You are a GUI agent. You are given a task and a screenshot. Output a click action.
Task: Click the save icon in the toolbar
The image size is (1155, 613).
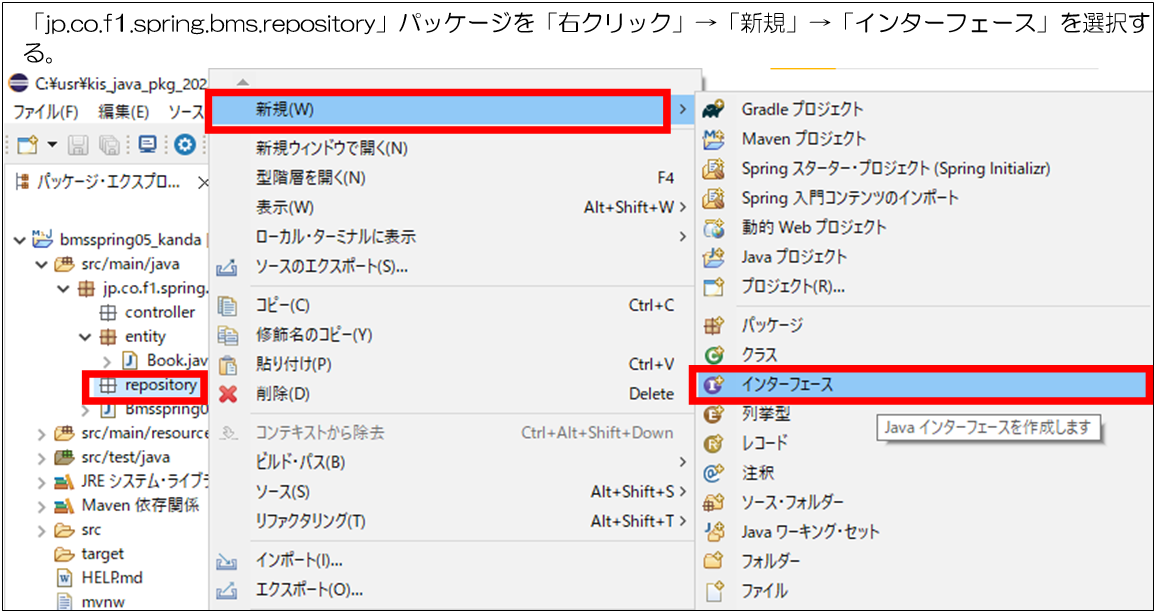[x=79, y=145]
